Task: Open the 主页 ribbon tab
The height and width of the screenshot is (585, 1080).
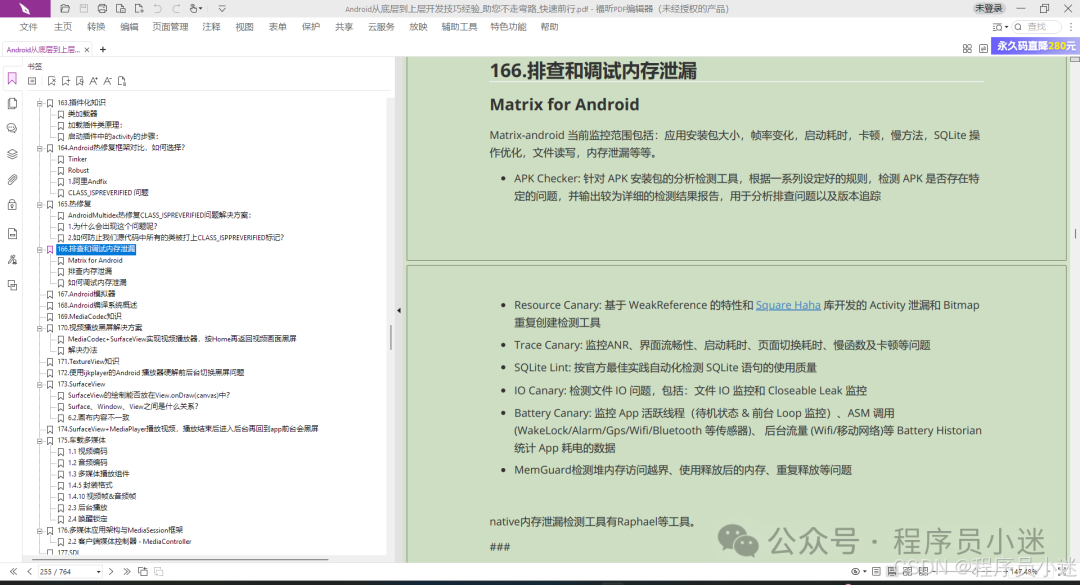Action: (63, 27)
